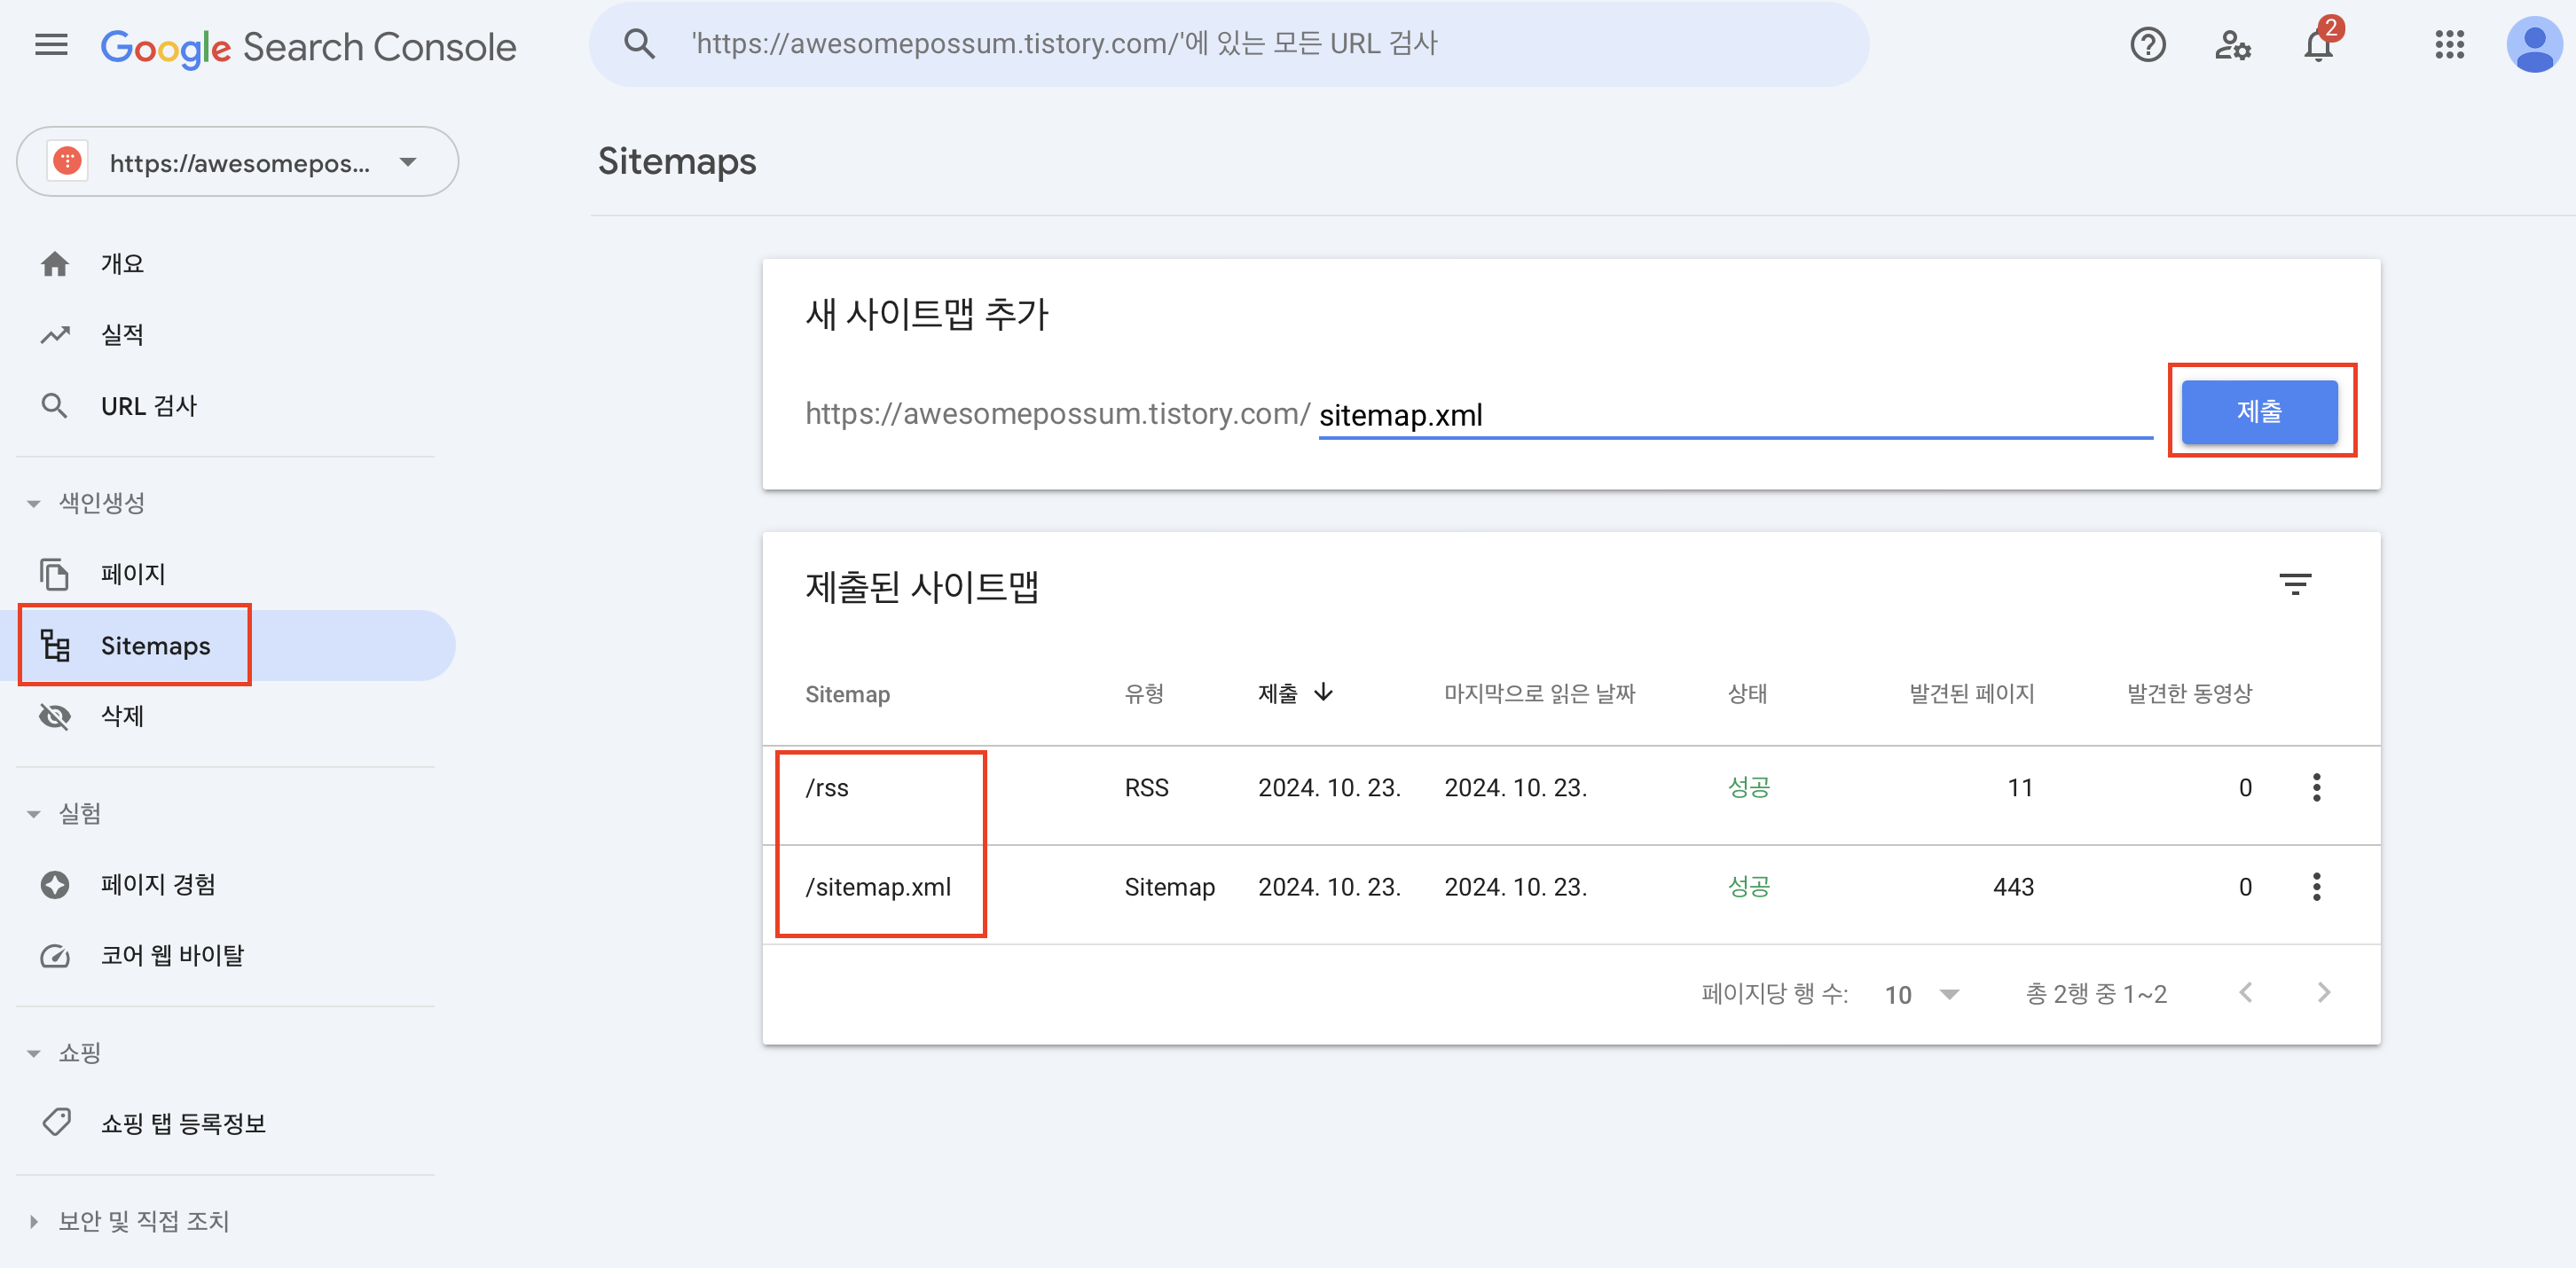Click the sitemap tree icon in sidebar
The width and height of the screenshot is (2576, 1268).
[x=55, y=645]
